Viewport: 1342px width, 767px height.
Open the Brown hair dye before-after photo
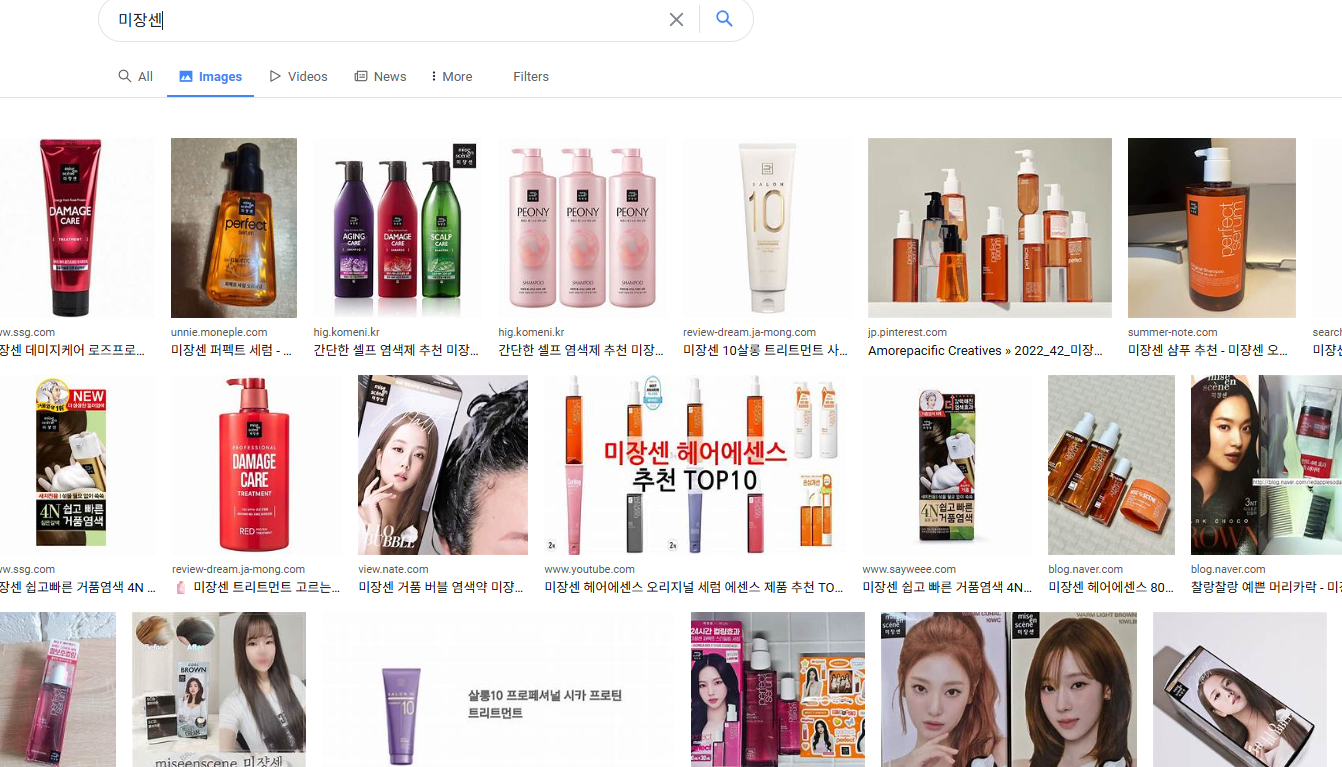(219, 689)
